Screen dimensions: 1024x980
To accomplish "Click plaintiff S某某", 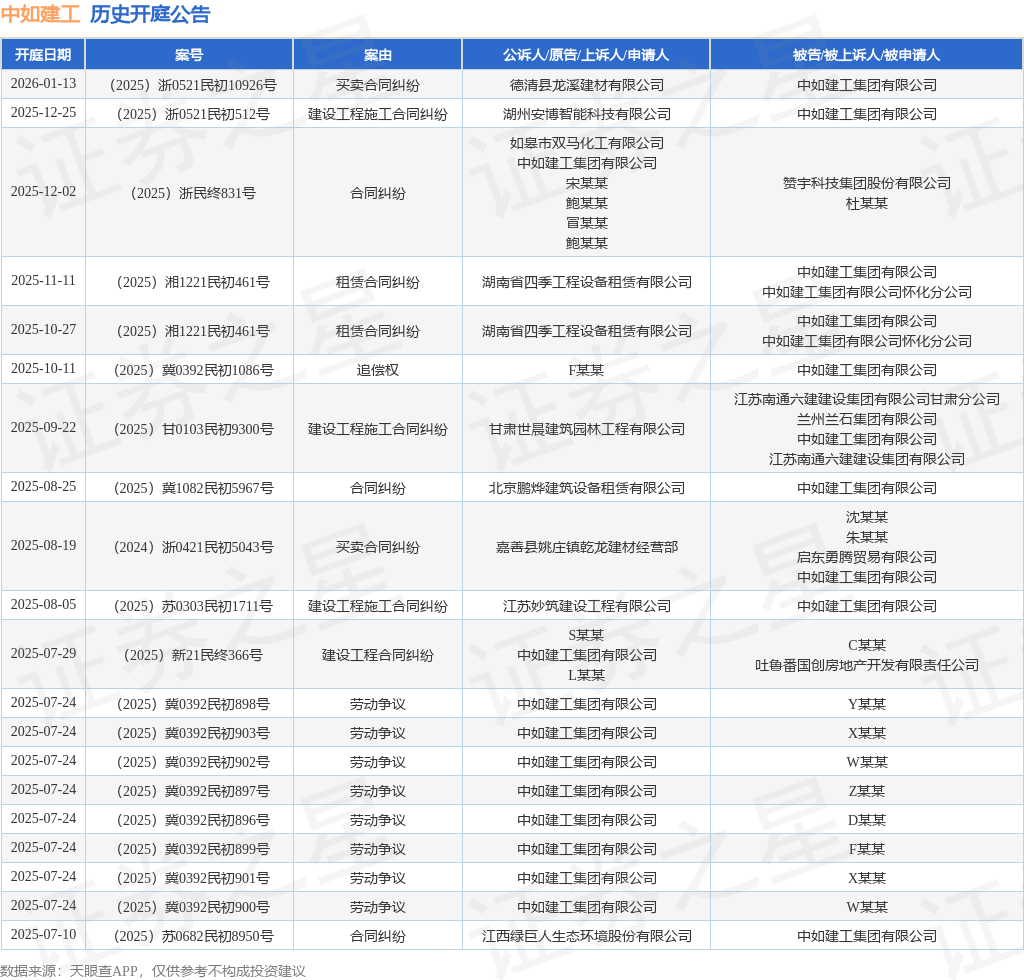I will pyautogui.click(x=586, y=635).
